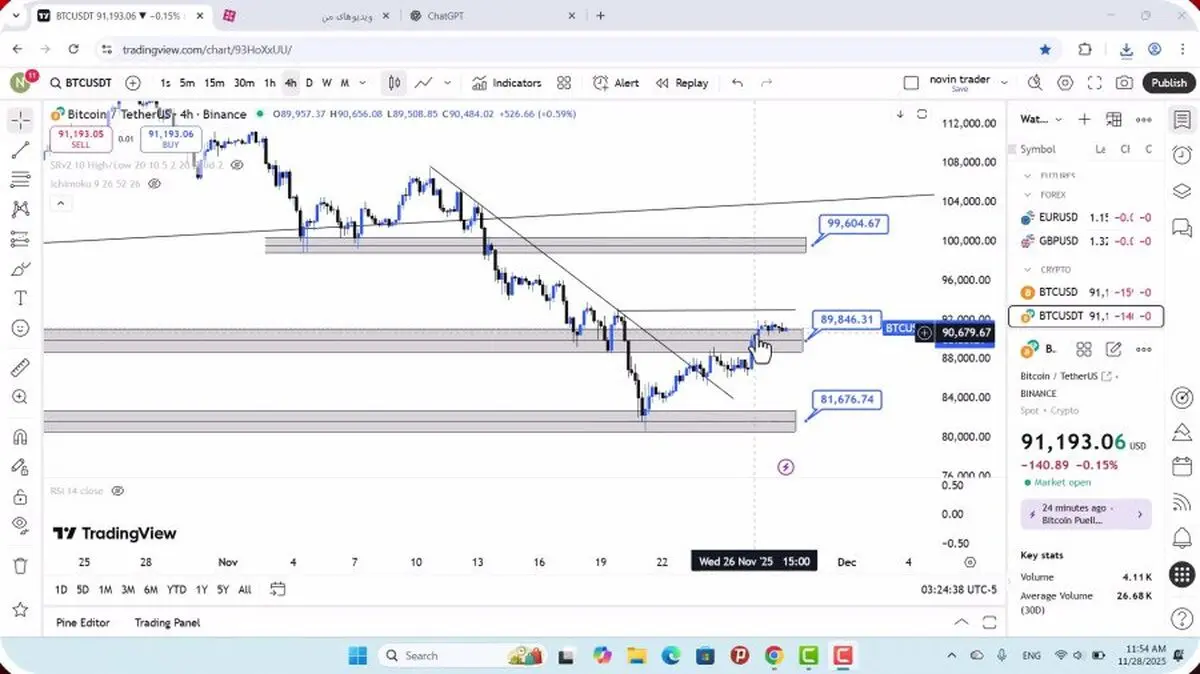Image resolution: width=1200 pixels, height=674 pixels.
Task: Create an Alert from top toolbar
Action: [616, 83]
